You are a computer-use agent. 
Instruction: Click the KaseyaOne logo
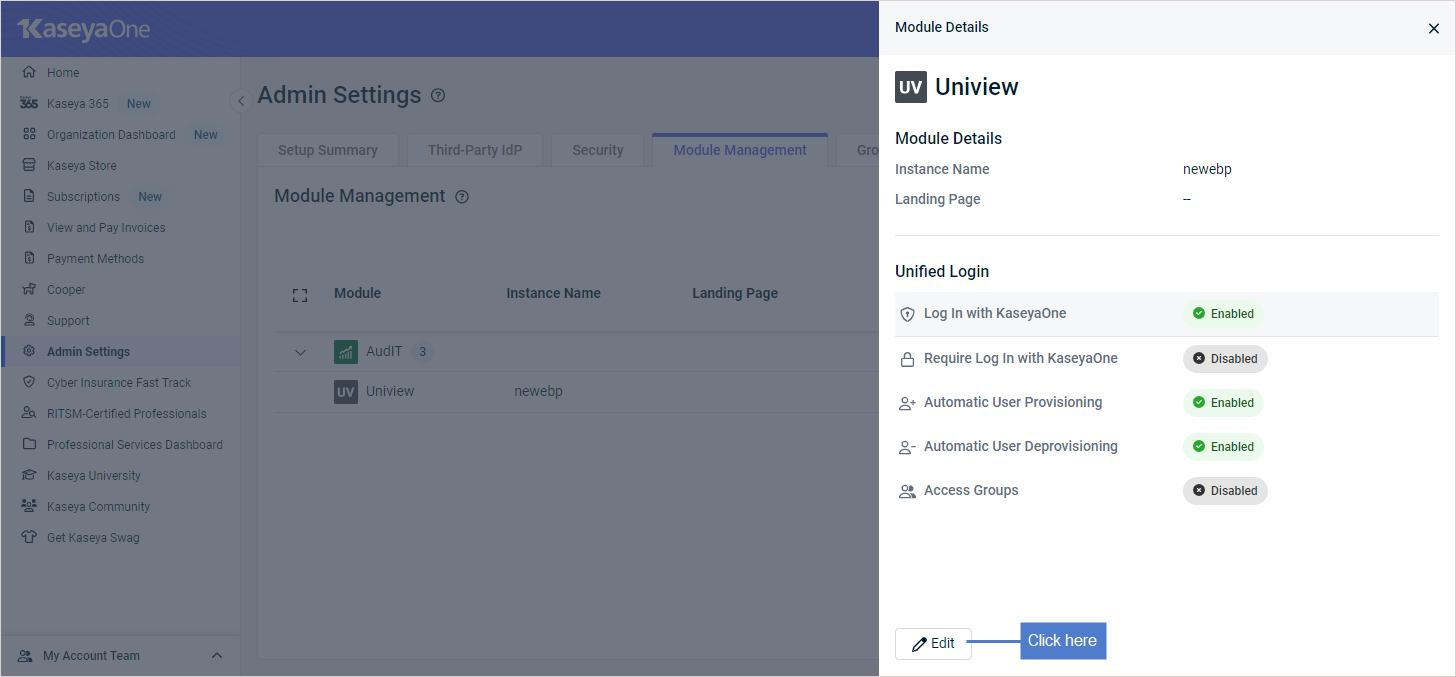[x=84, y=29]
